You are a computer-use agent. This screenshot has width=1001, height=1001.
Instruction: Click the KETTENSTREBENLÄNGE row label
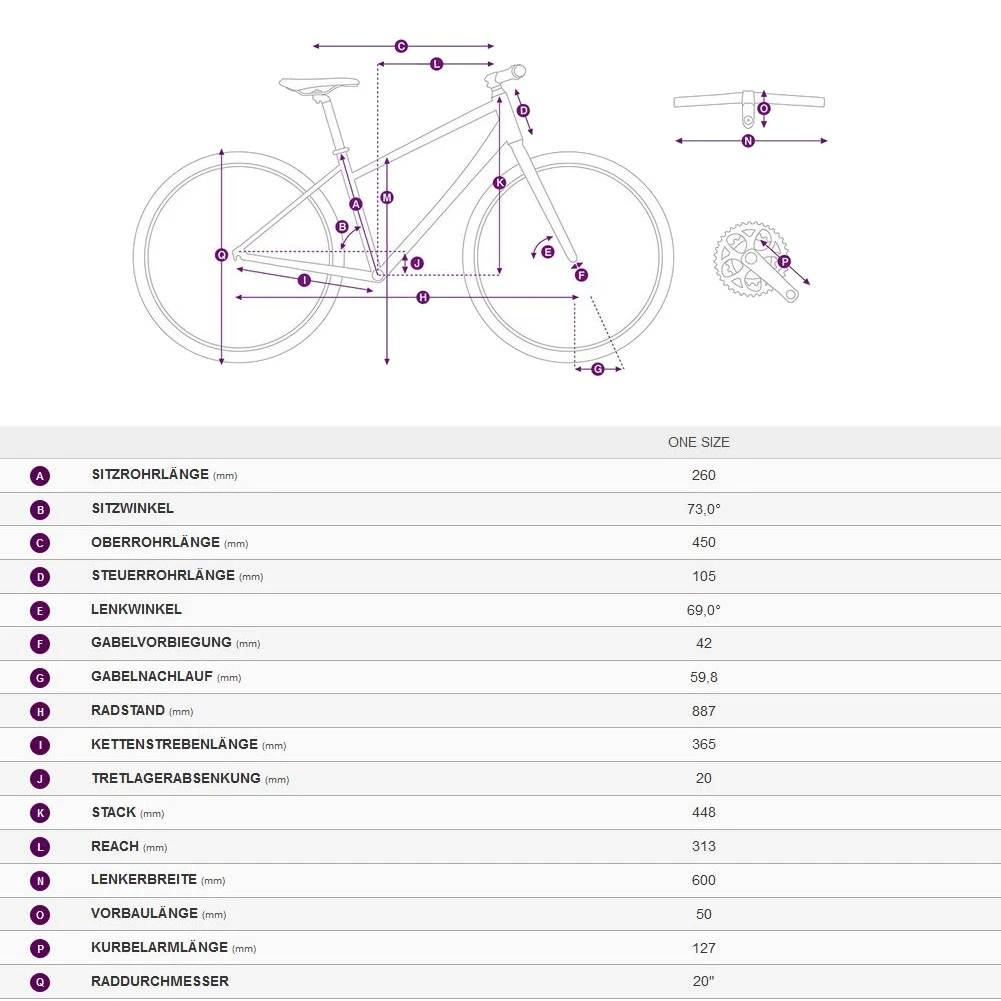coord(174,745)
